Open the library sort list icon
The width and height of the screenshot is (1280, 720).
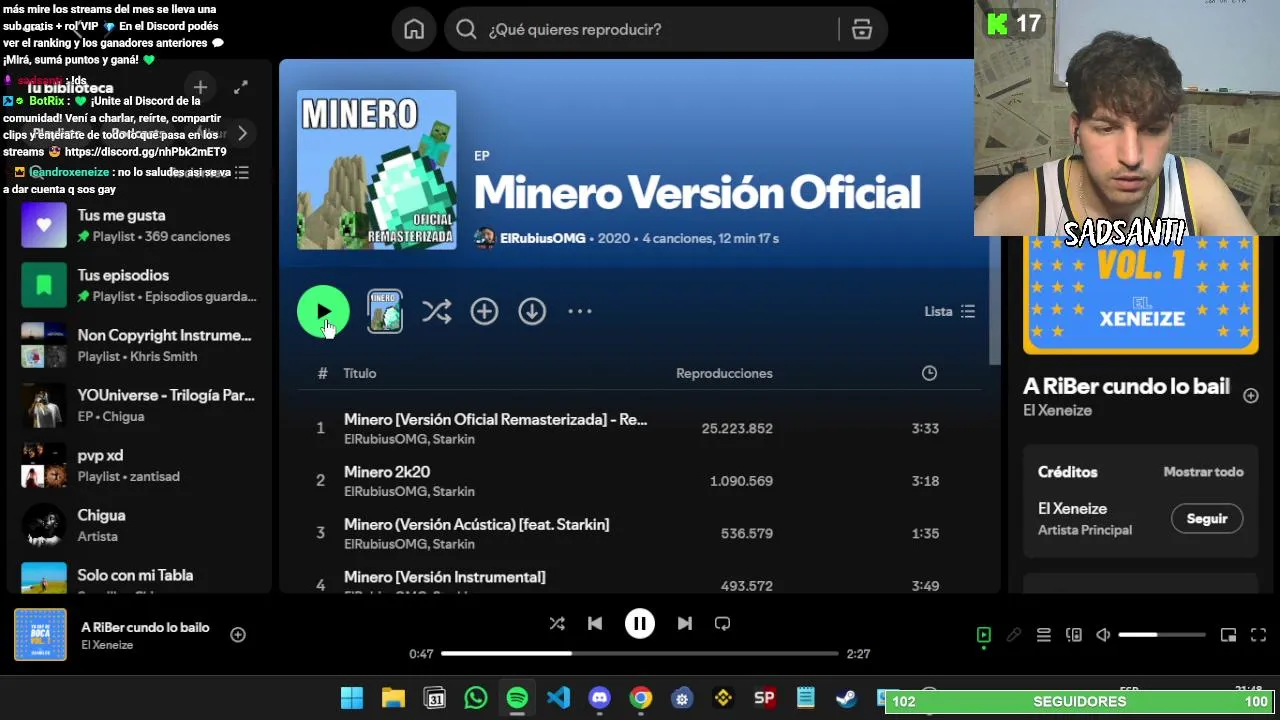click(x=242, y=172)
